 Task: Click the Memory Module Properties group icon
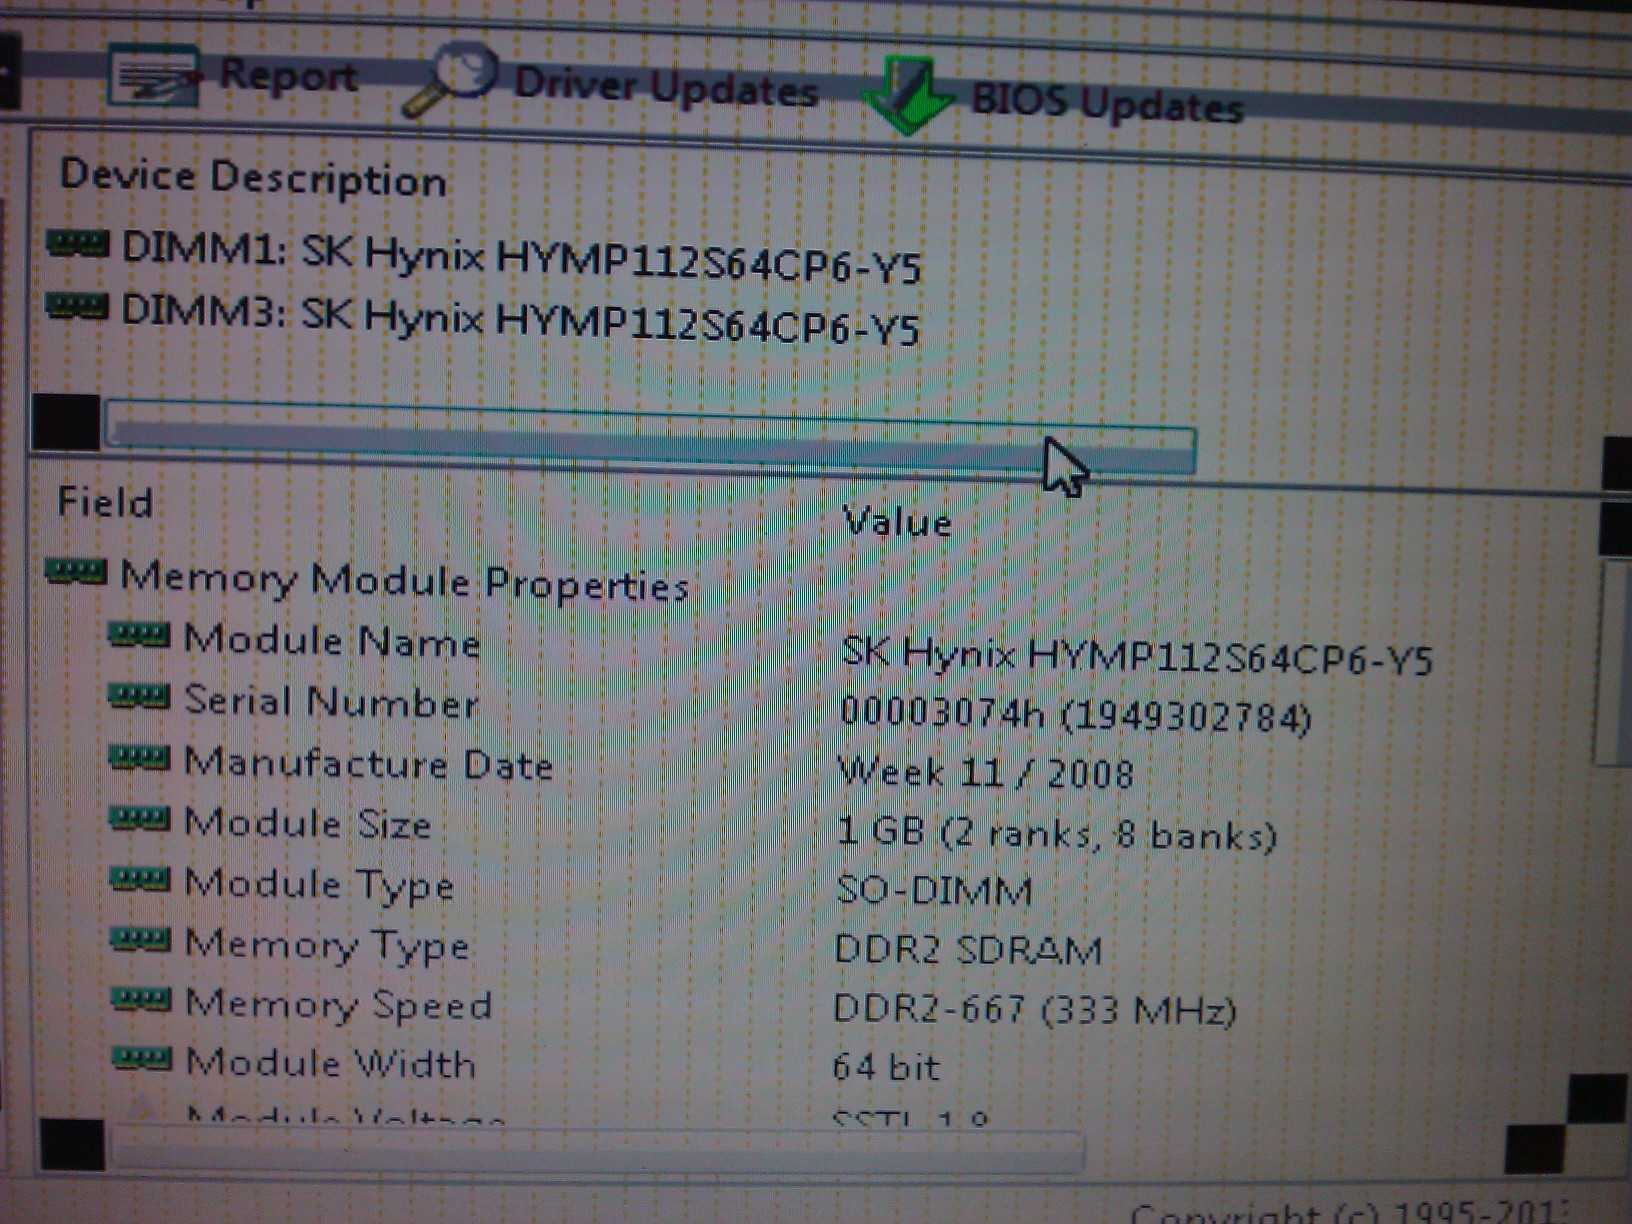coord(76,572)
